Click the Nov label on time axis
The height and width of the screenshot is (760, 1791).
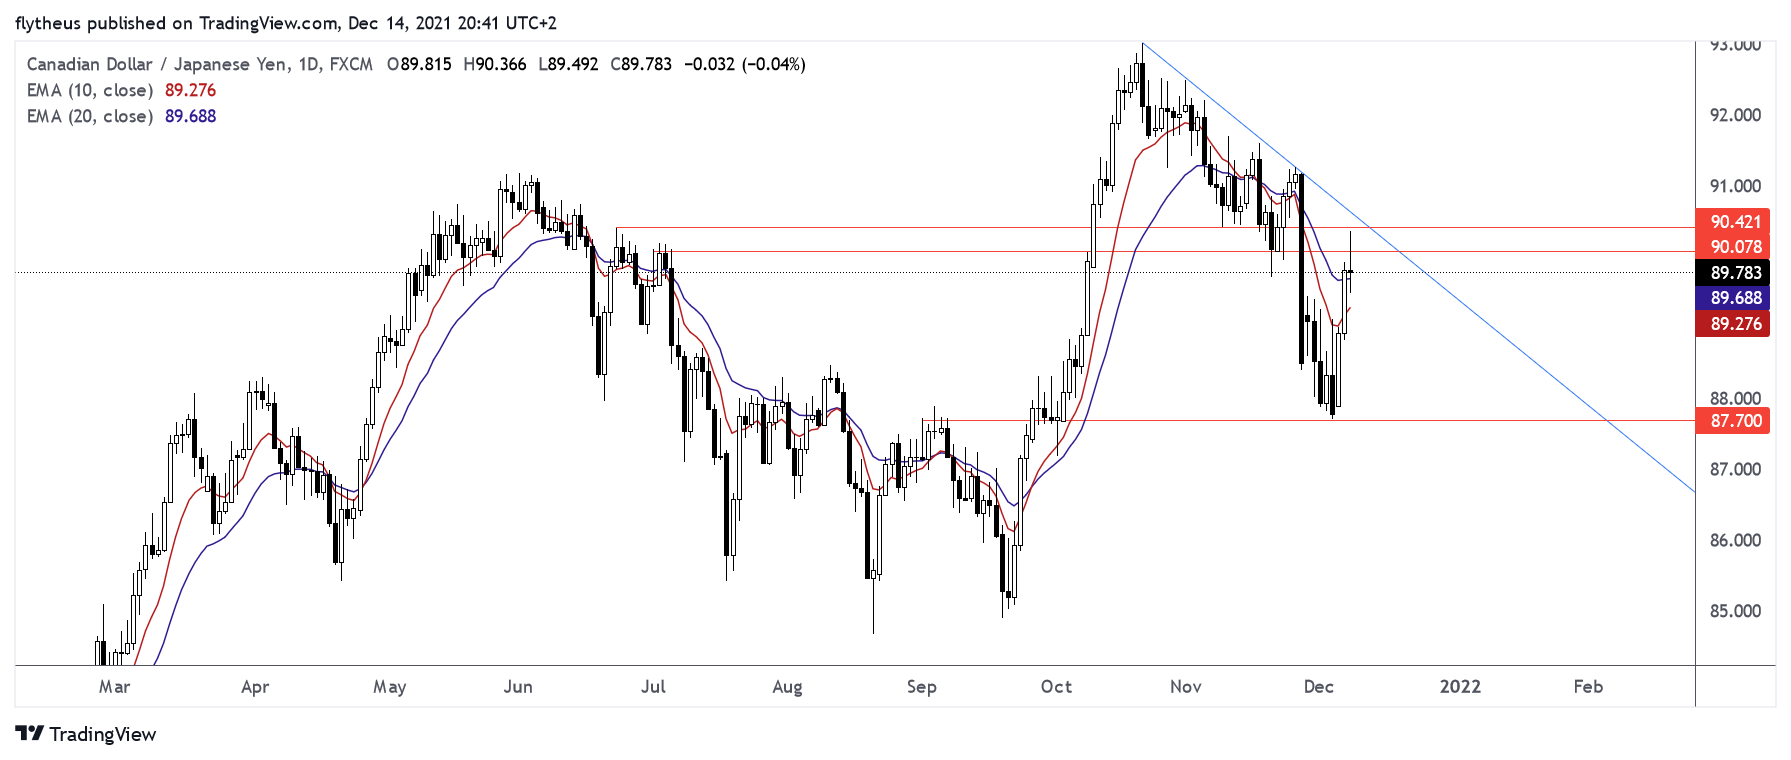1186,687
